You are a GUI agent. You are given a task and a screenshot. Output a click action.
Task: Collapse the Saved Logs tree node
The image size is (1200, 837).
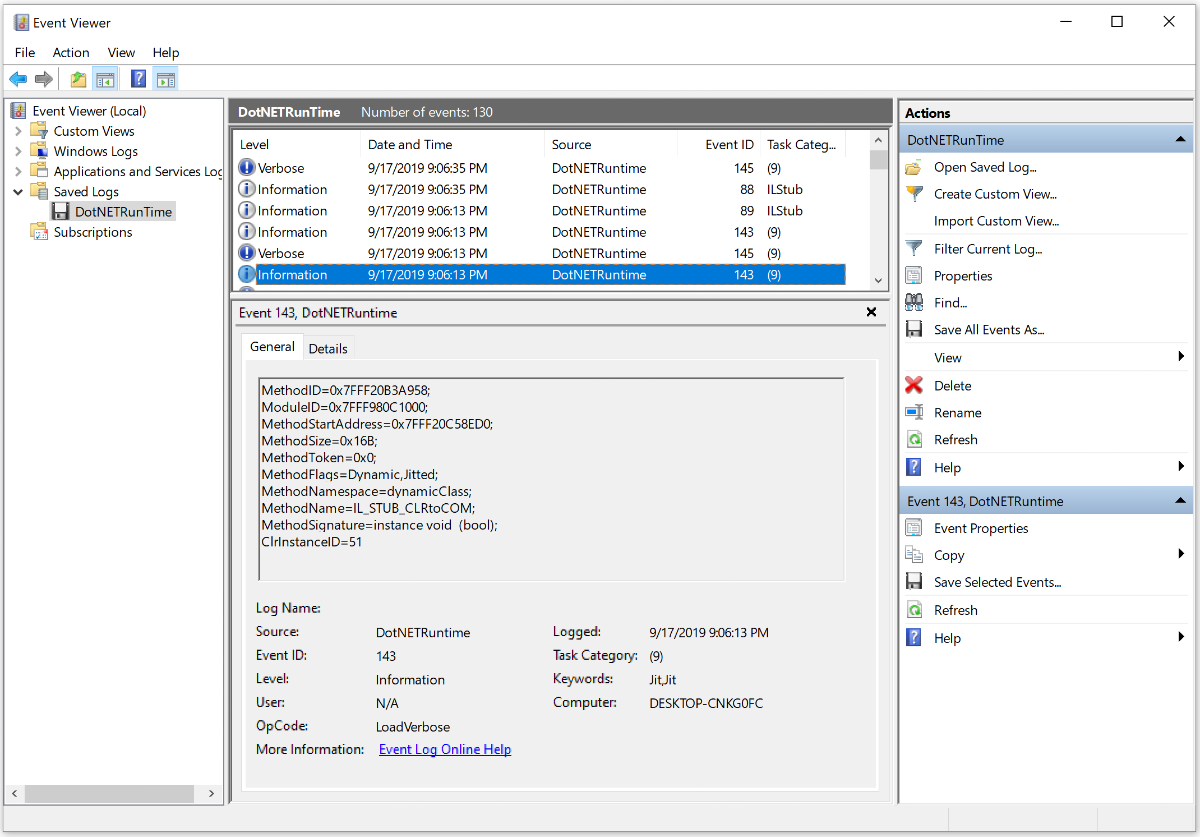[x=18, y=191]
